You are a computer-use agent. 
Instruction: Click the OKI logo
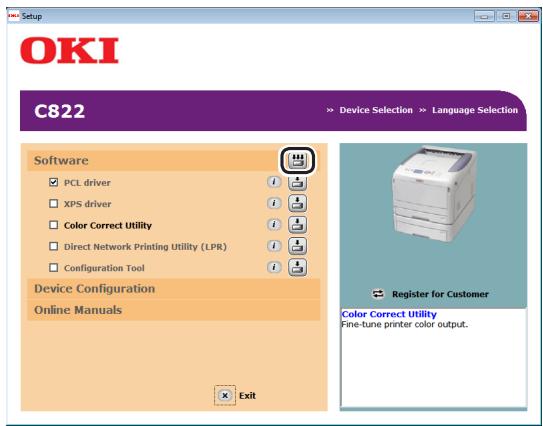point(70,51)
